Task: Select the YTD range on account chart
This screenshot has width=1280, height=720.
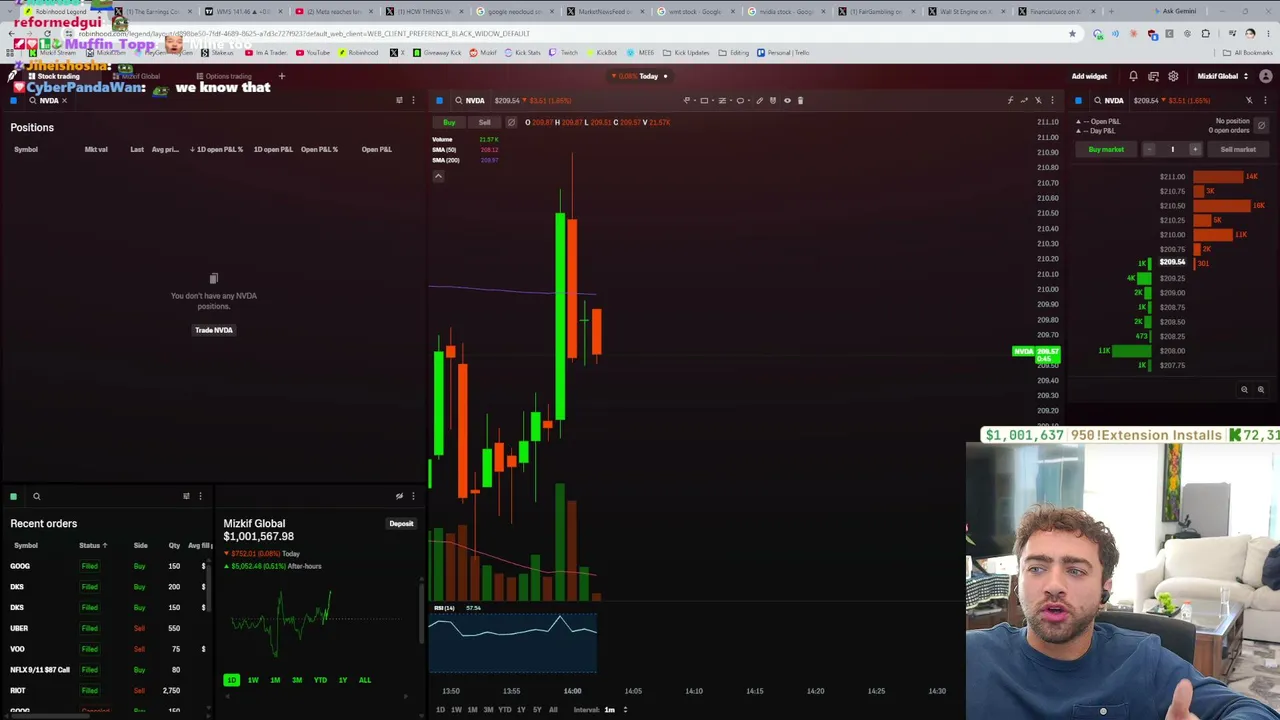Action: click(320, 680)
